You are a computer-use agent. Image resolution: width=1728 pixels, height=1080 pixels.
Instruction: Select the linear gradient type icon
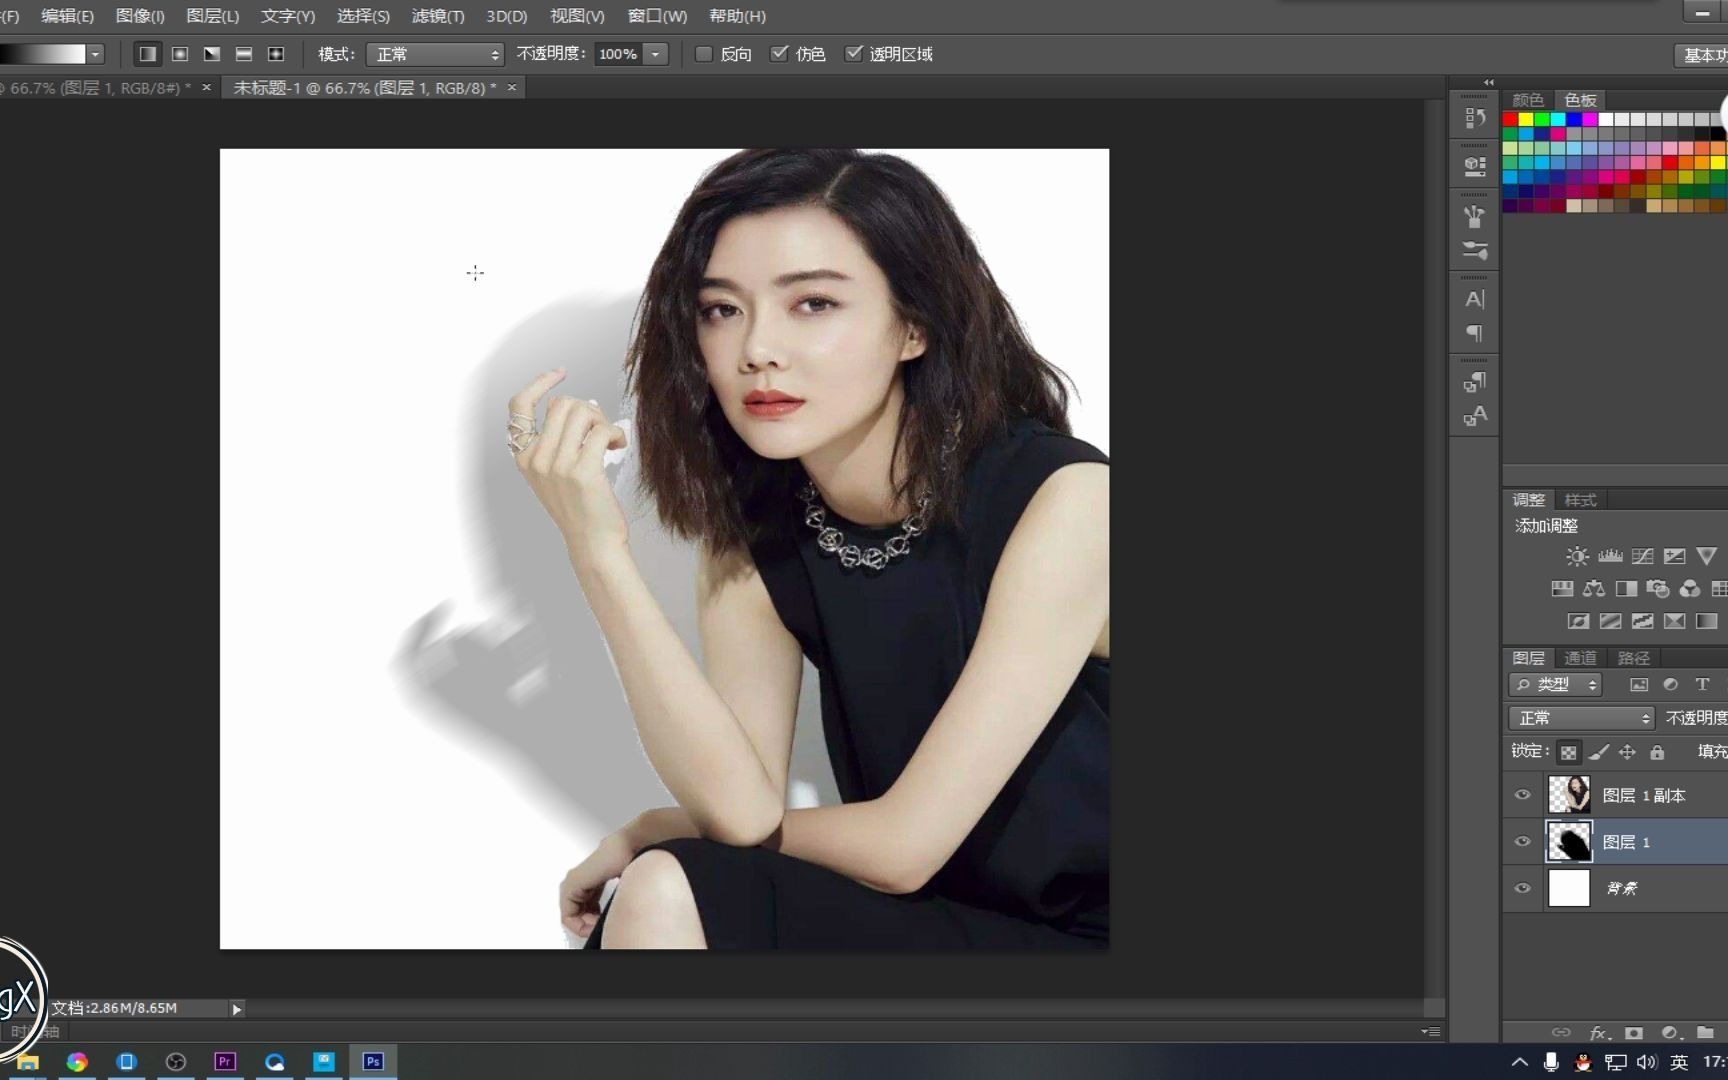(x=147, y=54)
